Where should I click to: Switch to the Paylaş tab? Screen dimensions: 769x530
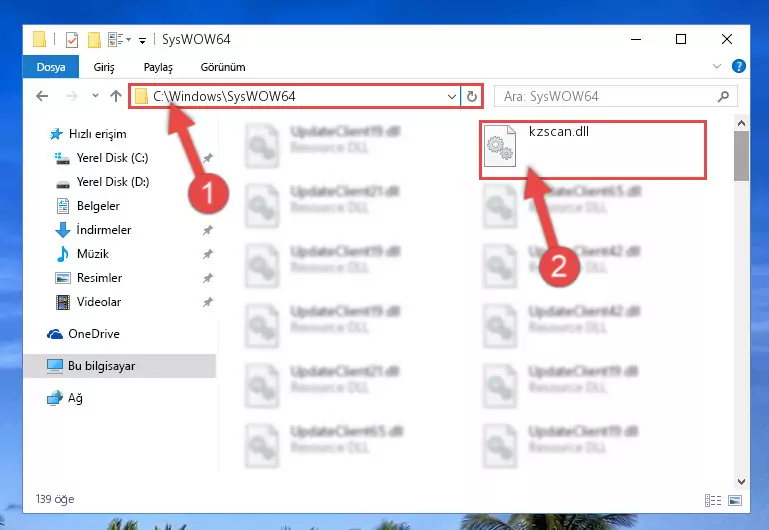[158, 67]
